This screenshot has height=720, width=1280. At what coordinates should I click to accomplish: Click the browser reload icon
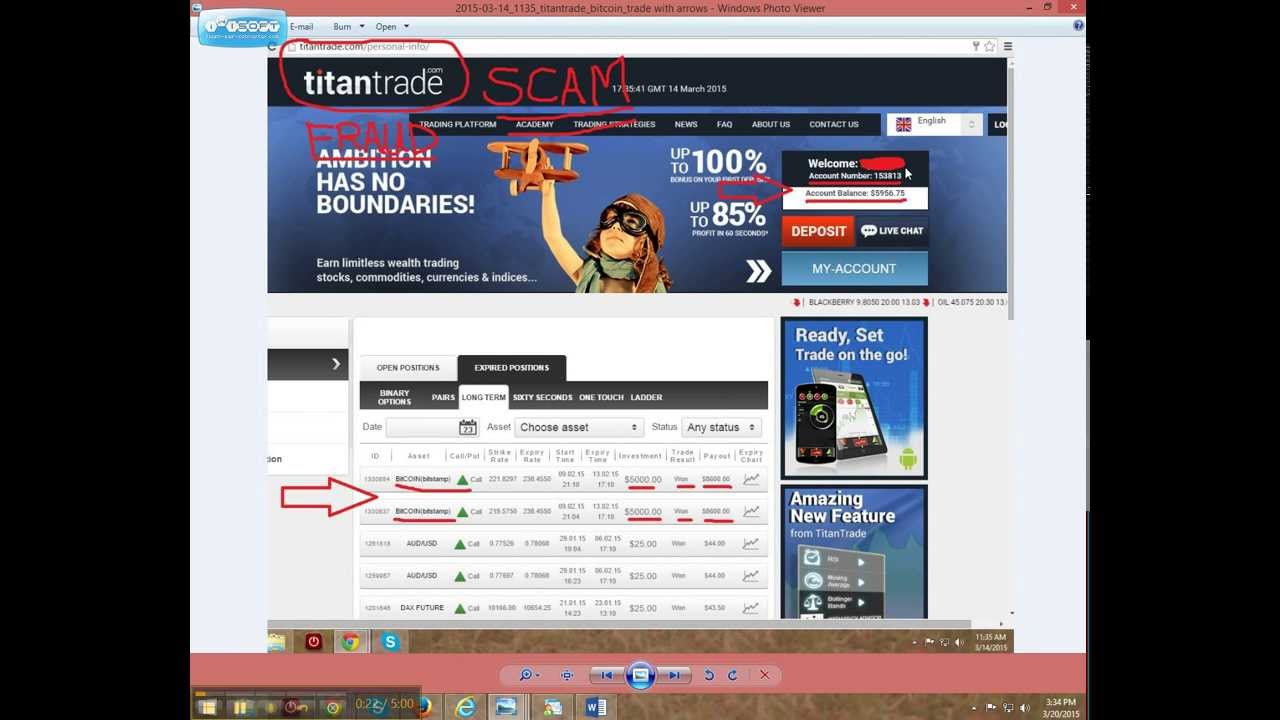pyautogui.click(x=272, y=46)
